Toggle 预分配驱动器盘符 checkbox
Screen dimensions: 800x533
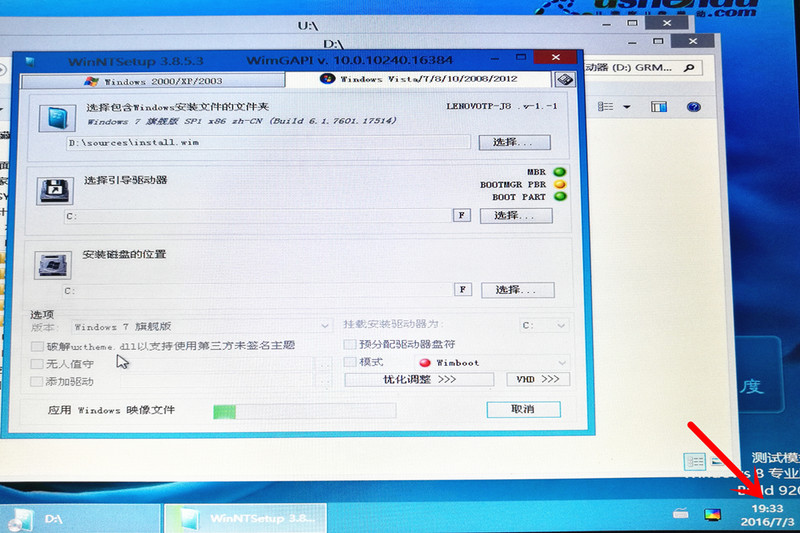tap(350, 345)
